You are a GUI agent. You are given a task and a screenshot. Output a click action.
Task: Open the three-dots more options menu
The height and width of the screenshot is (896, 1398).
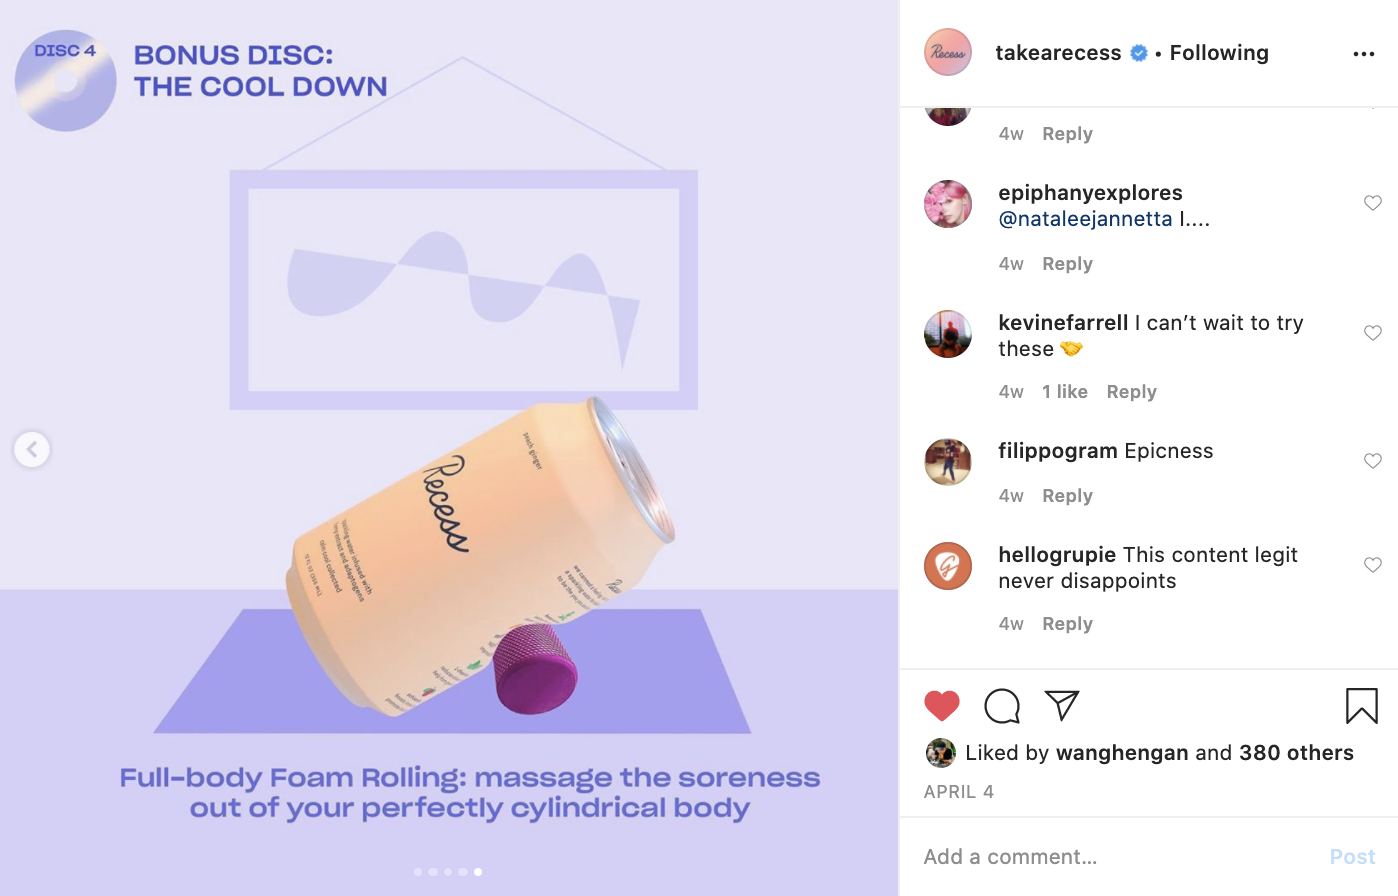1364,54
